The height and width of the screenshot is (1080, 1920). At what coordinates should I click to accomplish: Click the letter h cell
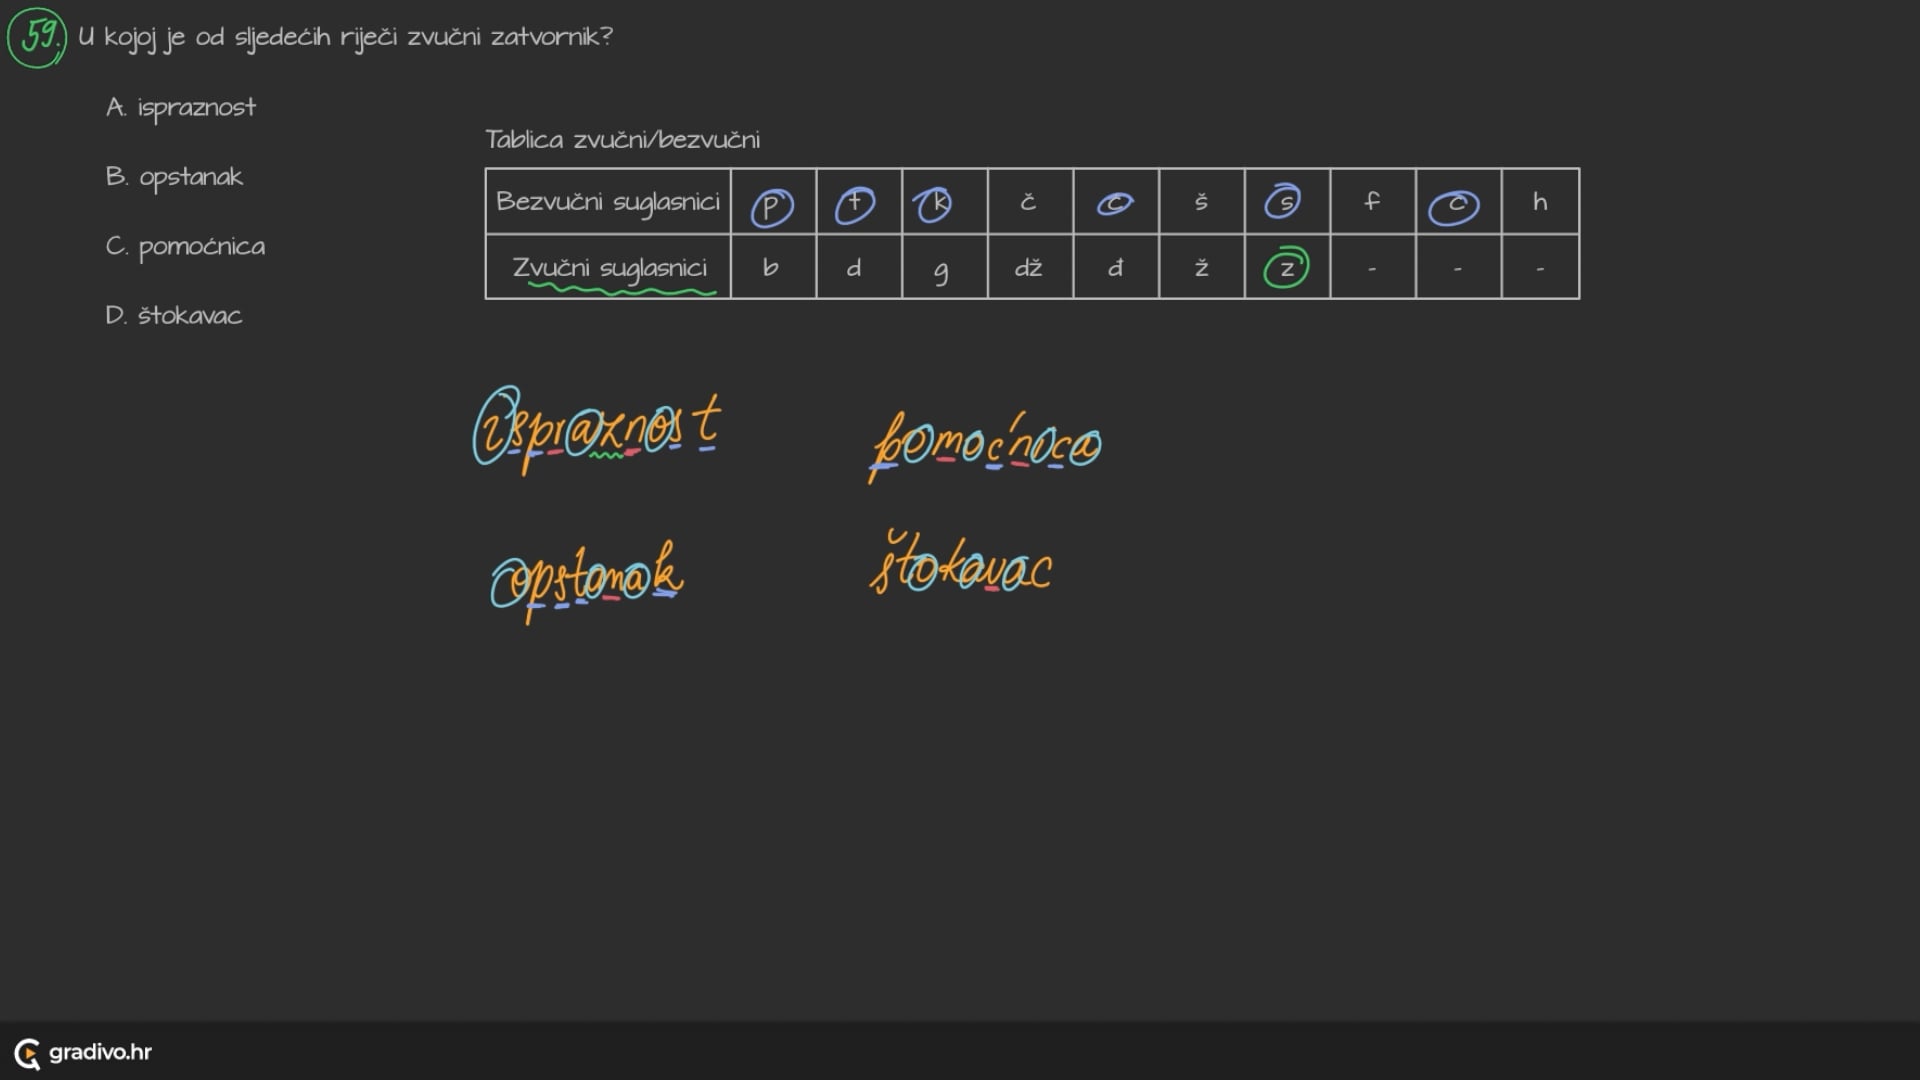pyautogui.click(x=1541, y=202)
